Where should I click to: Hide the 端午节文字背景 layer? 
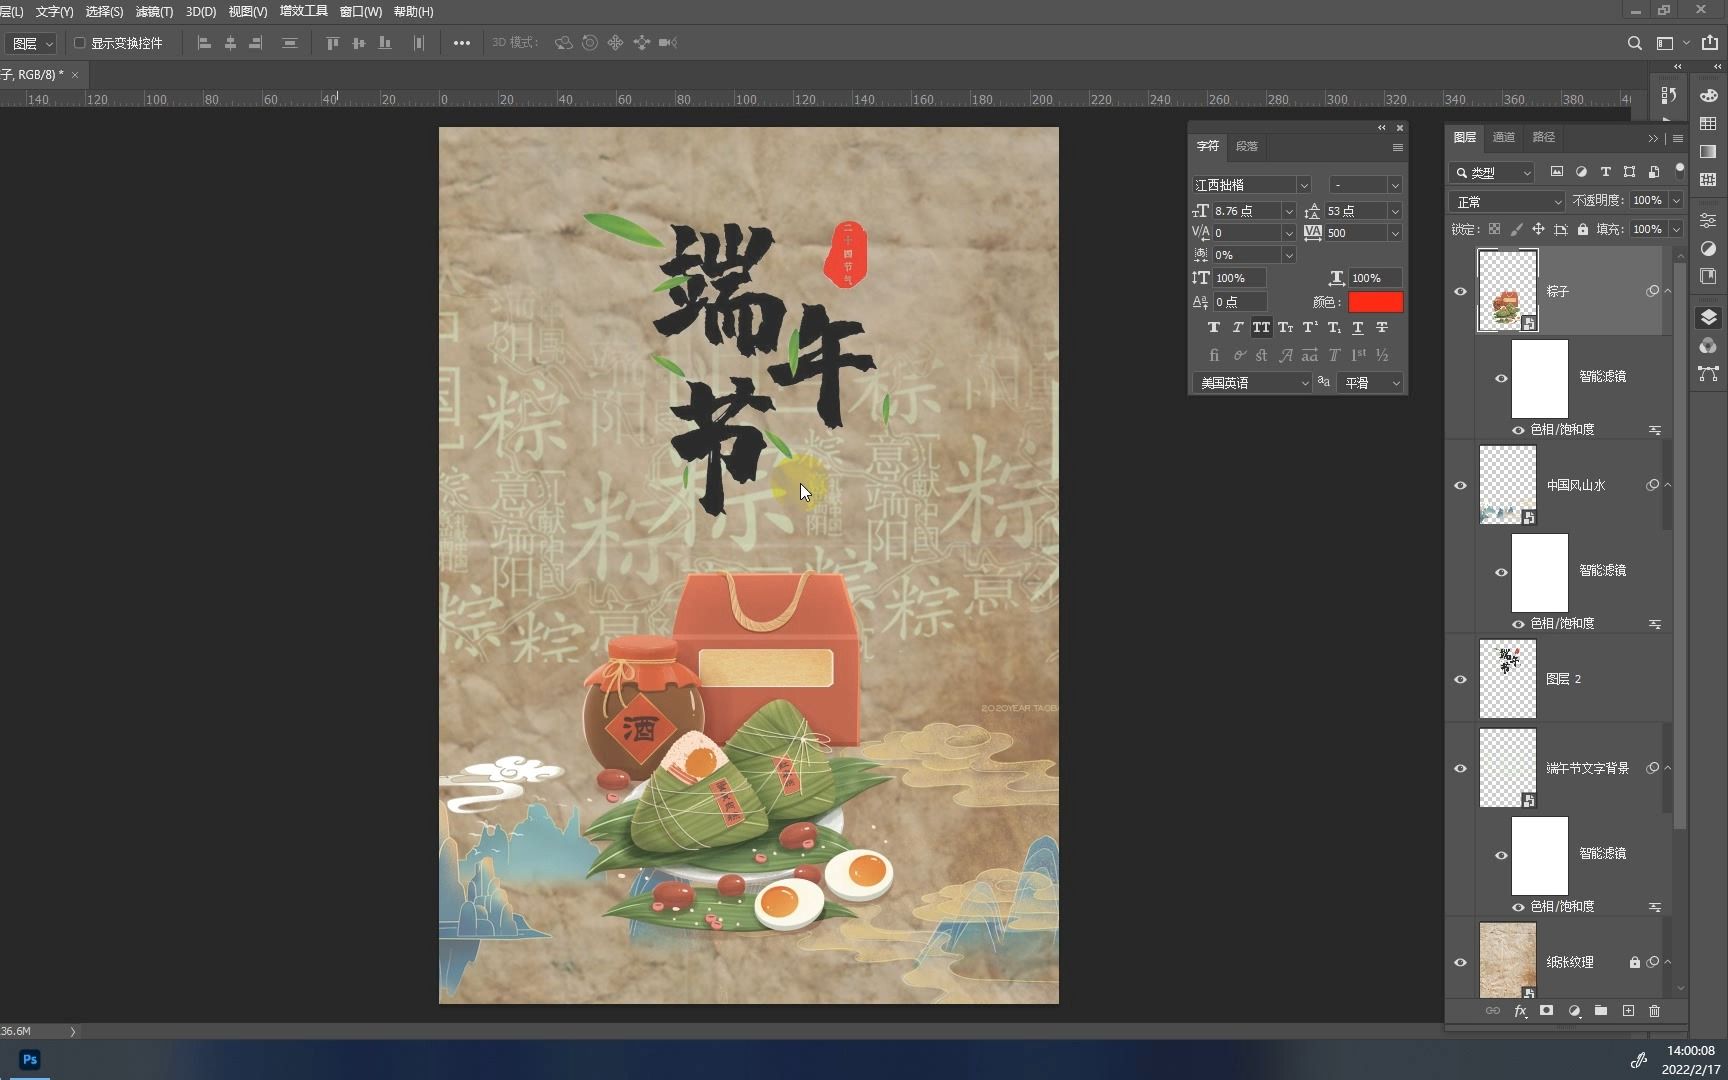click(x=1460, y=768)
